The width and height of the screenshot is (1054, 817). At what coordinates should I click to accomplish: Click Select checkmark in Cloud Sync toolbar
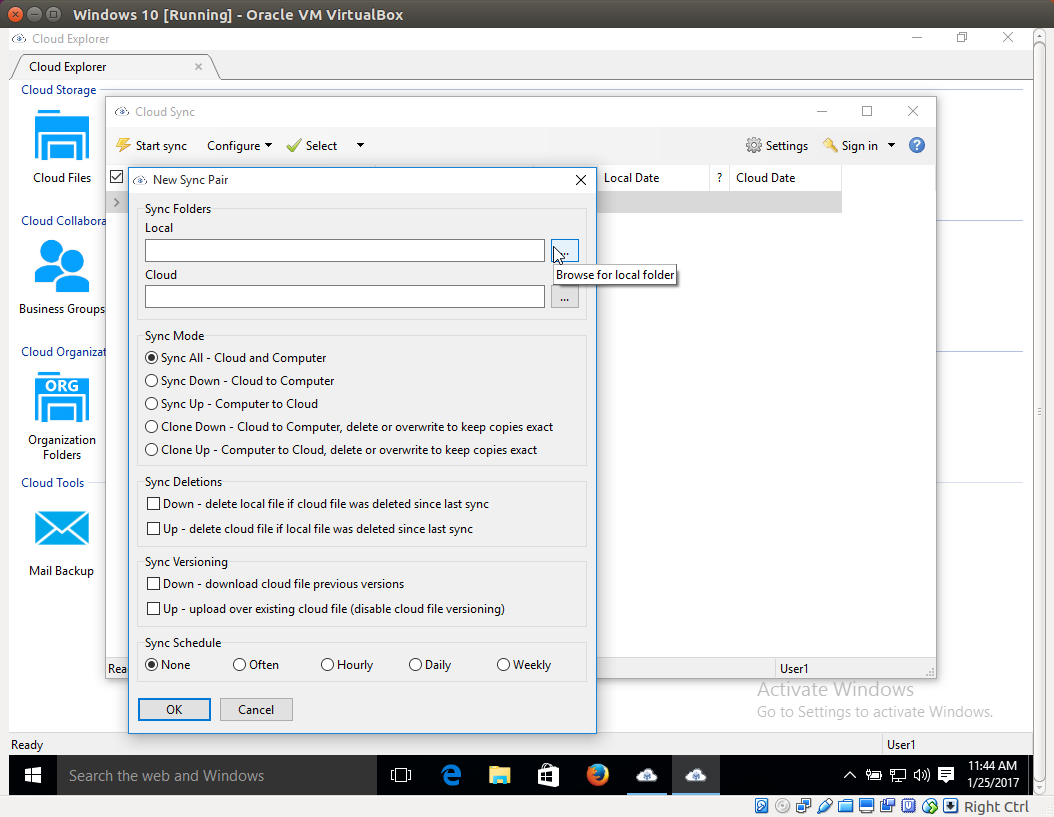294,146
